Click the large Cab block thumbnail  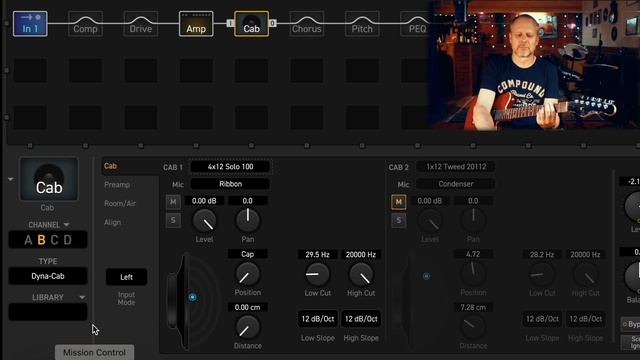[x=49, y=179]
